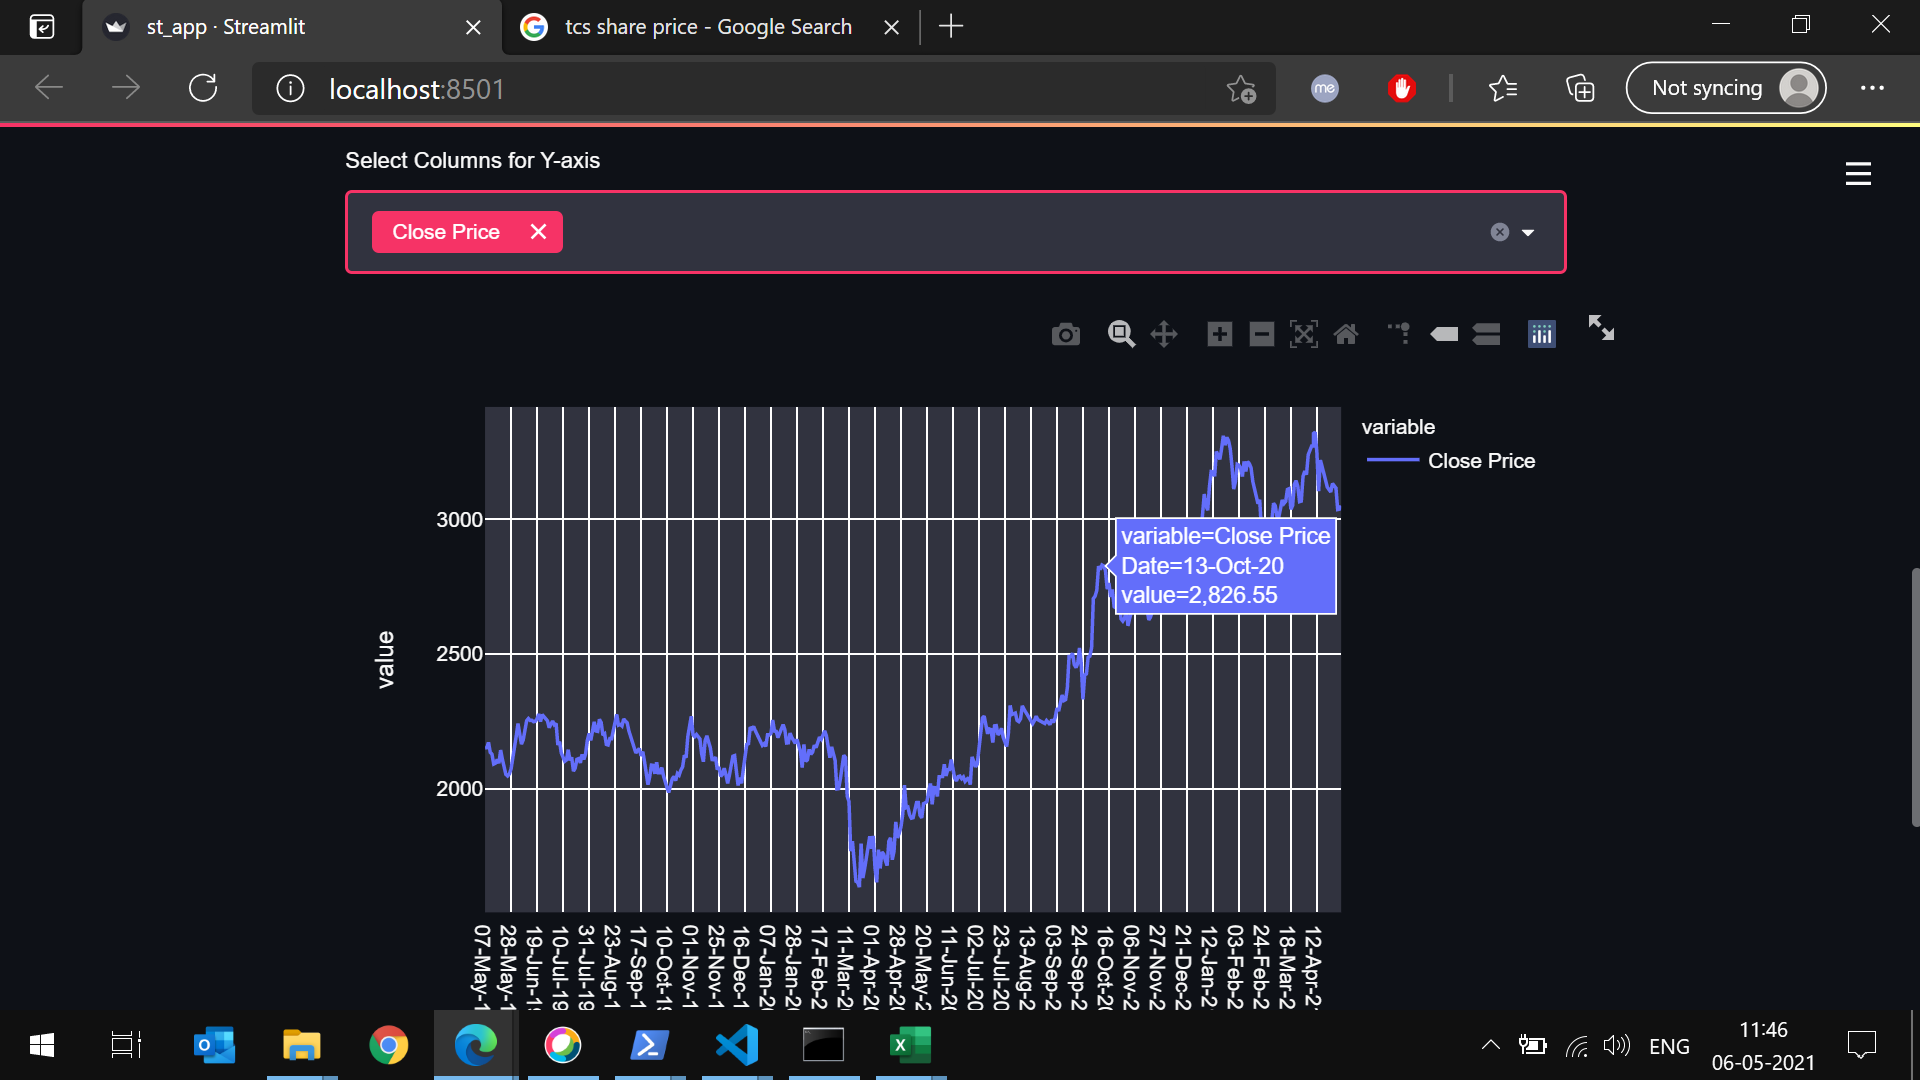
Task: Expand chart to fullscreen
Action: [1601, 328]
